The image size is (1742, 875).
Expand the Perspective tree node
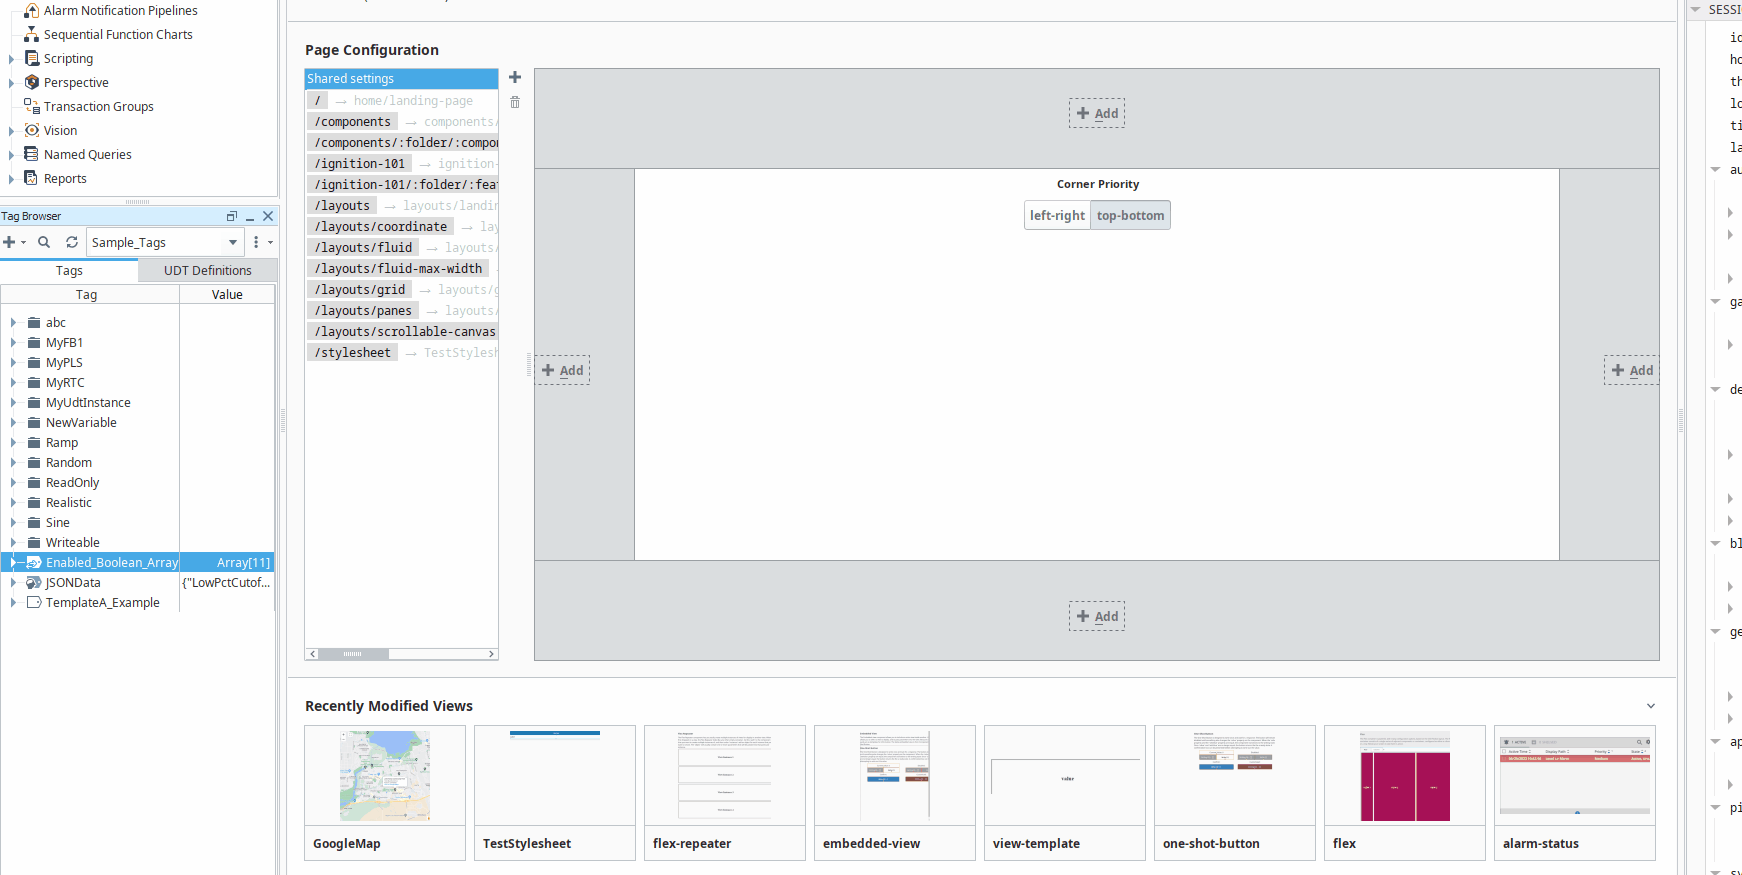(x=12, y=83)
